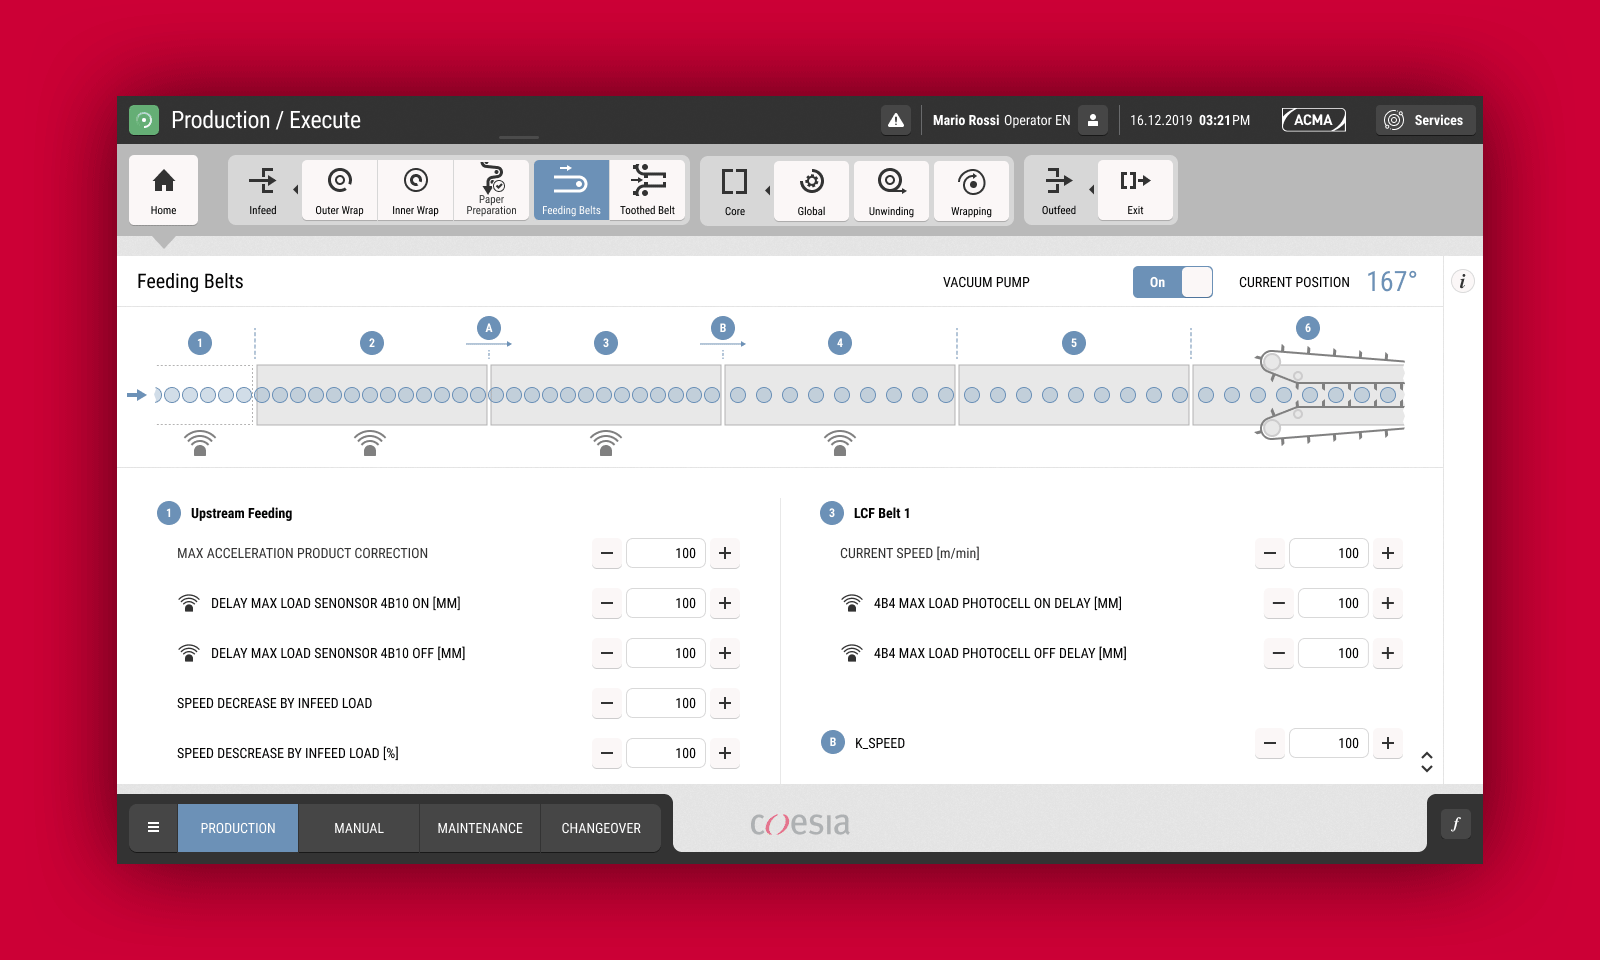Click the user profile icon
The image size is (1600, 960).
point(1093,120)
